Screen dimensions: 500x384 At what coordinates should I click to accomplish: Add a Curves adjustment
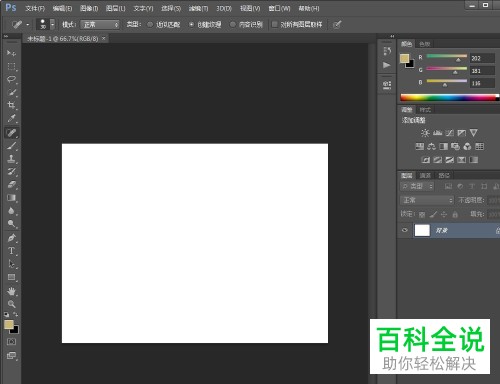coord(449,133)
